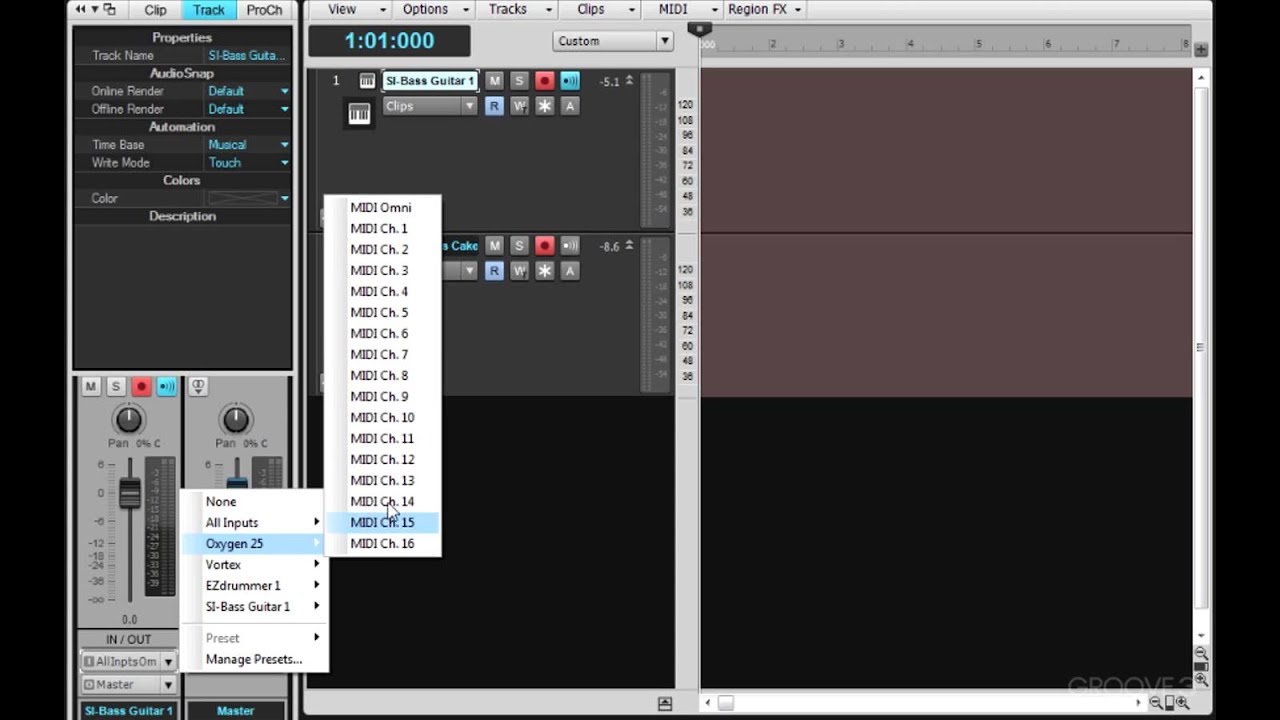Click record arm in inspector channel strip
The width and height of the screenshot is (1280, 720).
pyautogui.click(x=141, y=387)
